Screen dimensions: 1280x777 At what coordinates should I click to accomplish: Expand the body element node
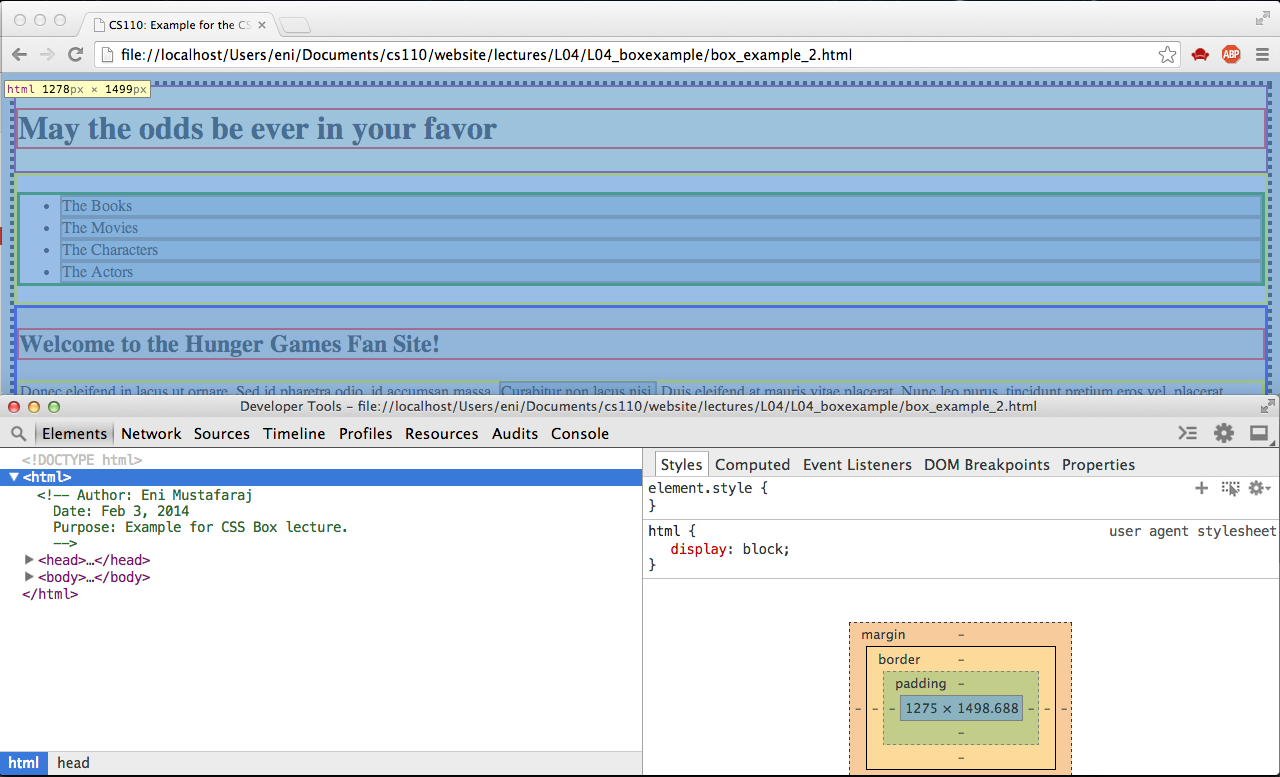[29, 577]
